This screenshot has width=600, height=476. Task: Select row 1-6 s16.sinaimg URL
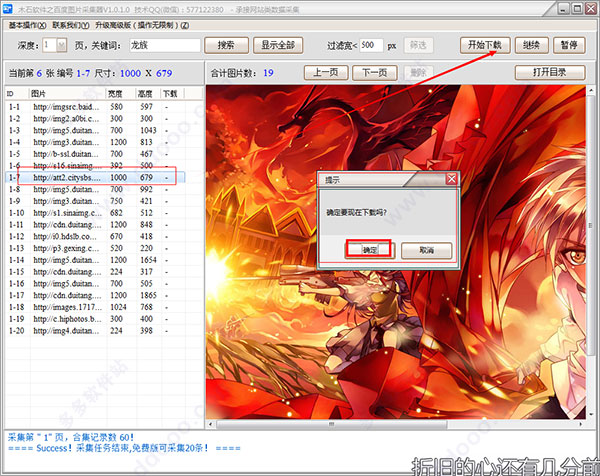click(95, 166)
